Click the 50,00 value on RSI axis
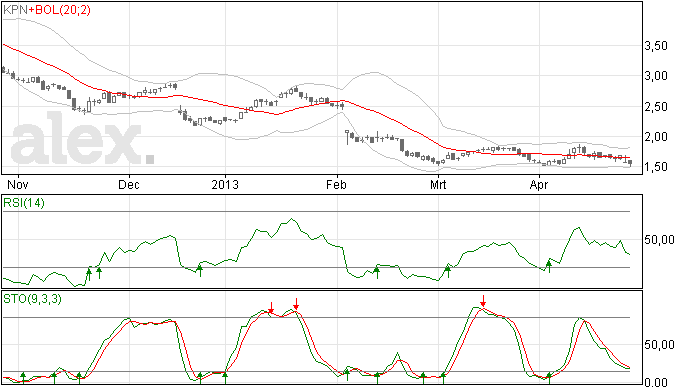The height and width of the screenshot is (387, 690). (659, 240)
